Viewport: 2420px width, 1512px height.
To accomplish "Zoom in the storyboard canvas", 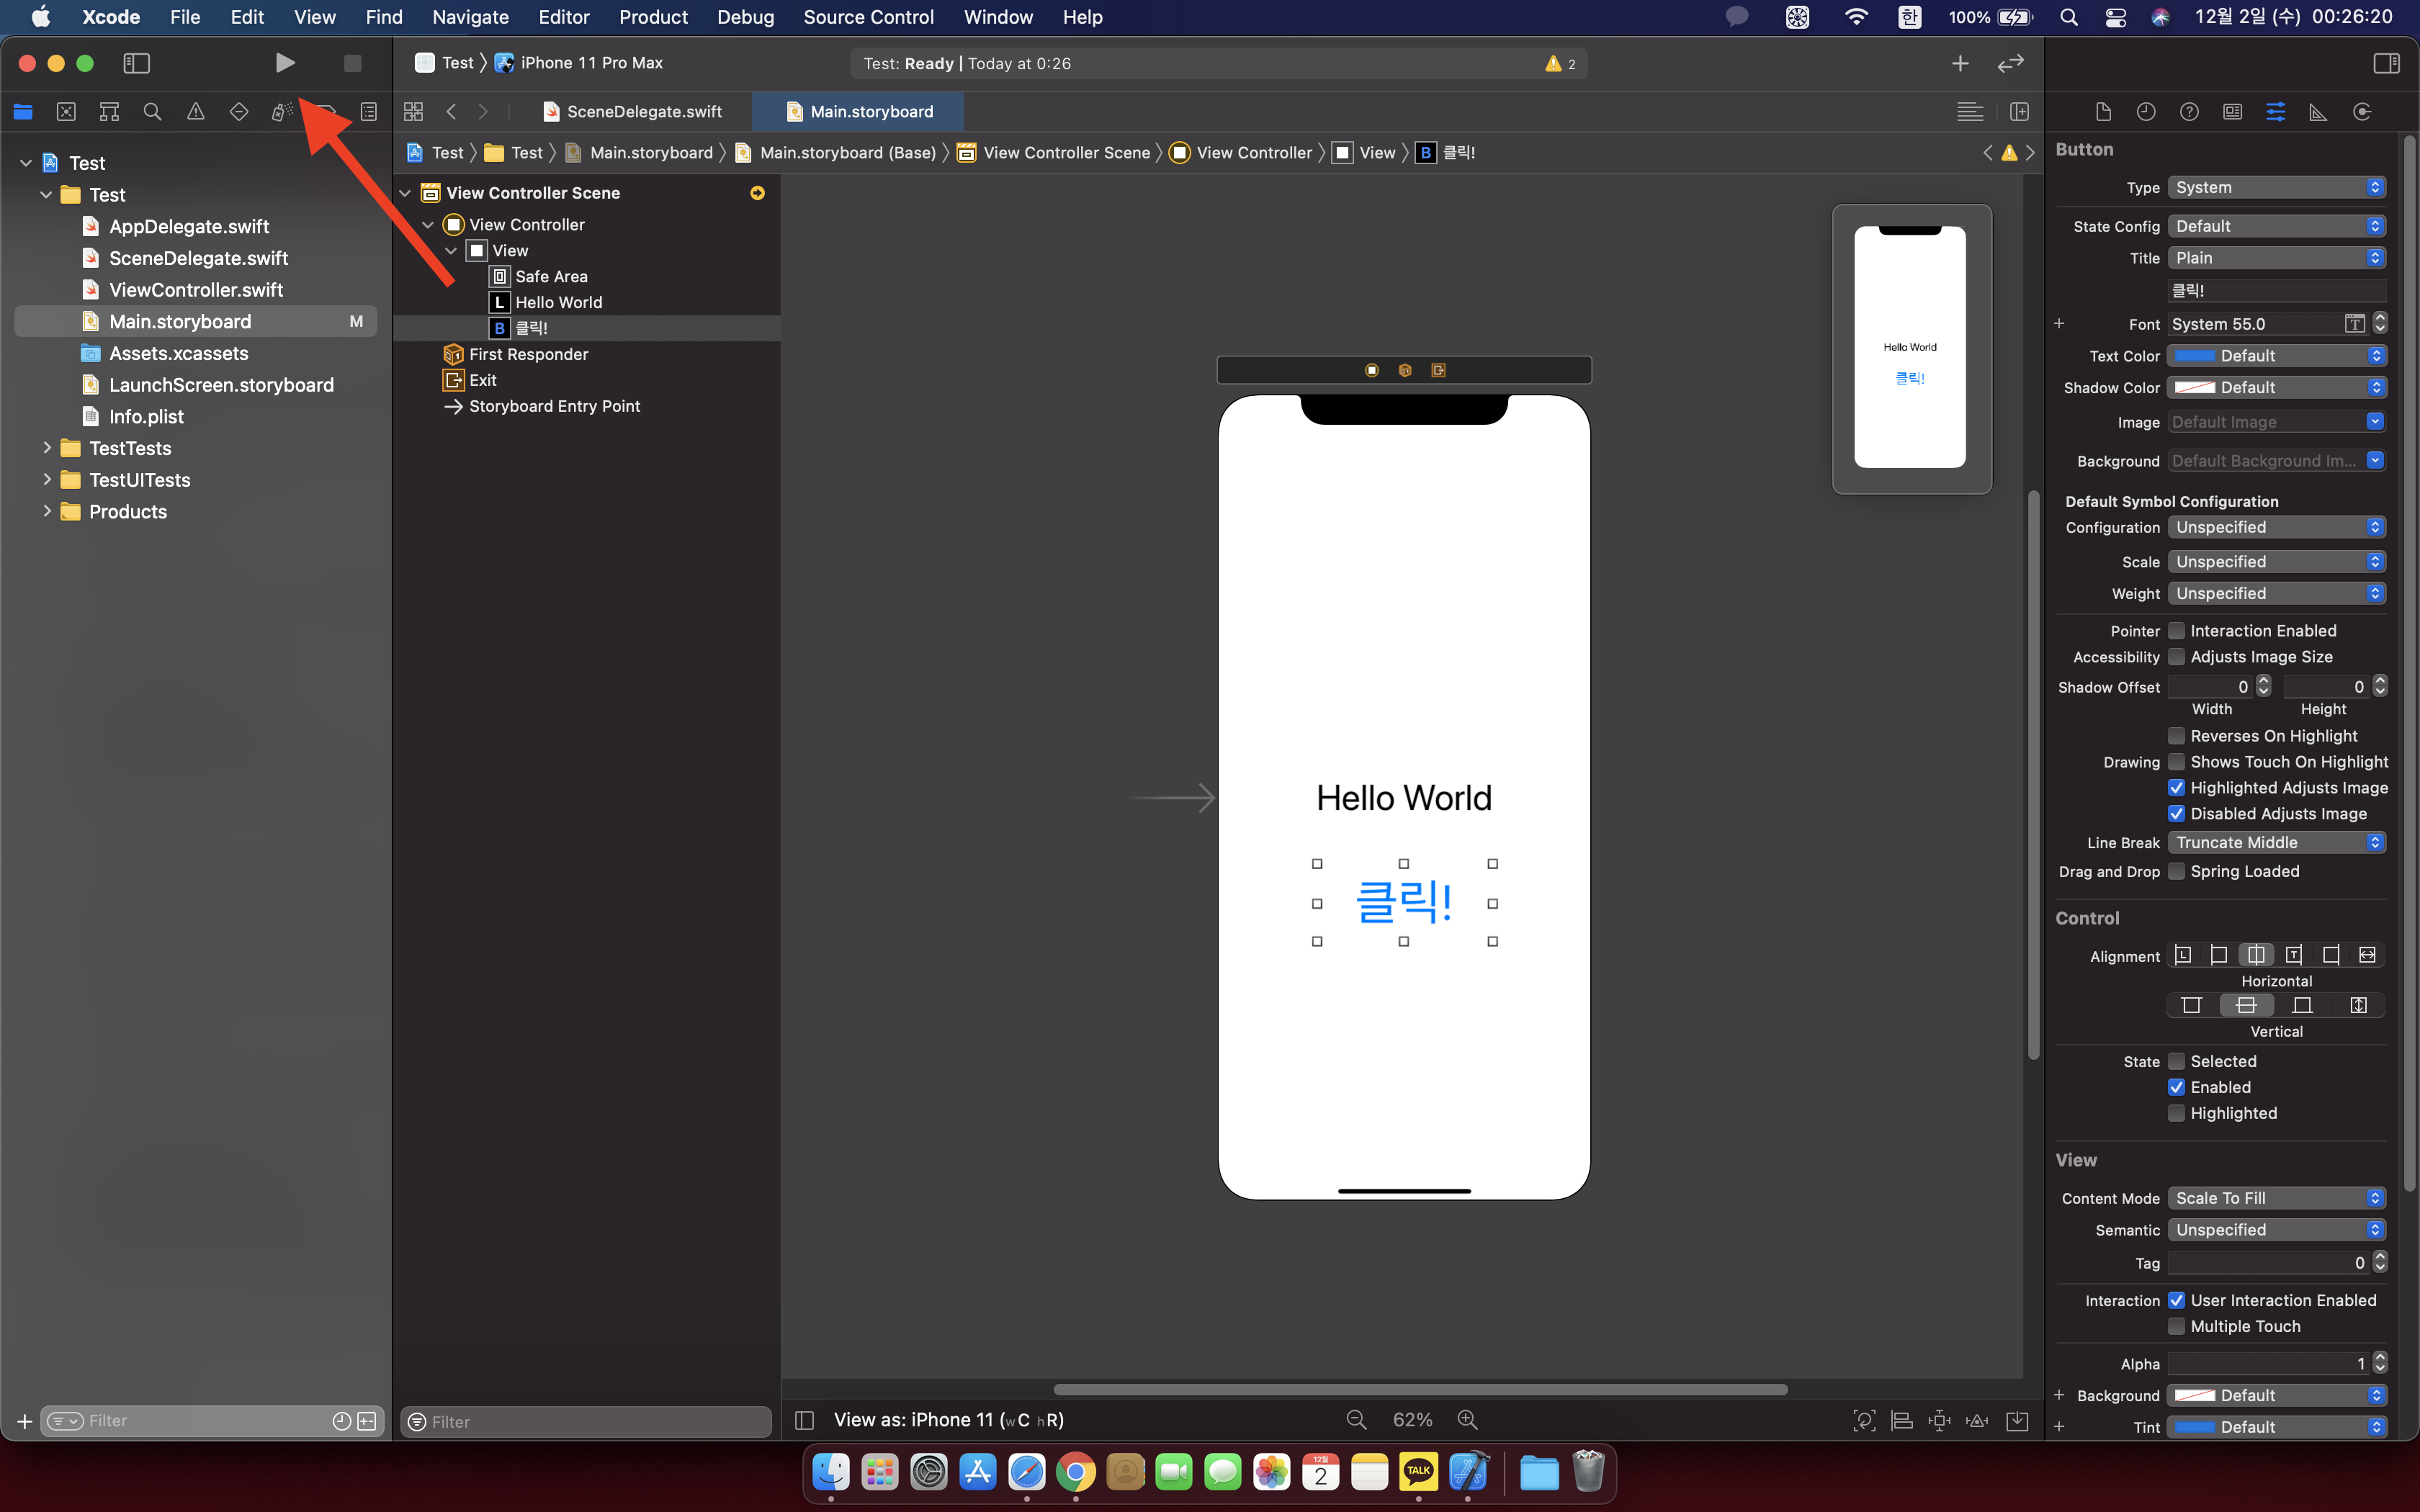I will point(1467,1419).
